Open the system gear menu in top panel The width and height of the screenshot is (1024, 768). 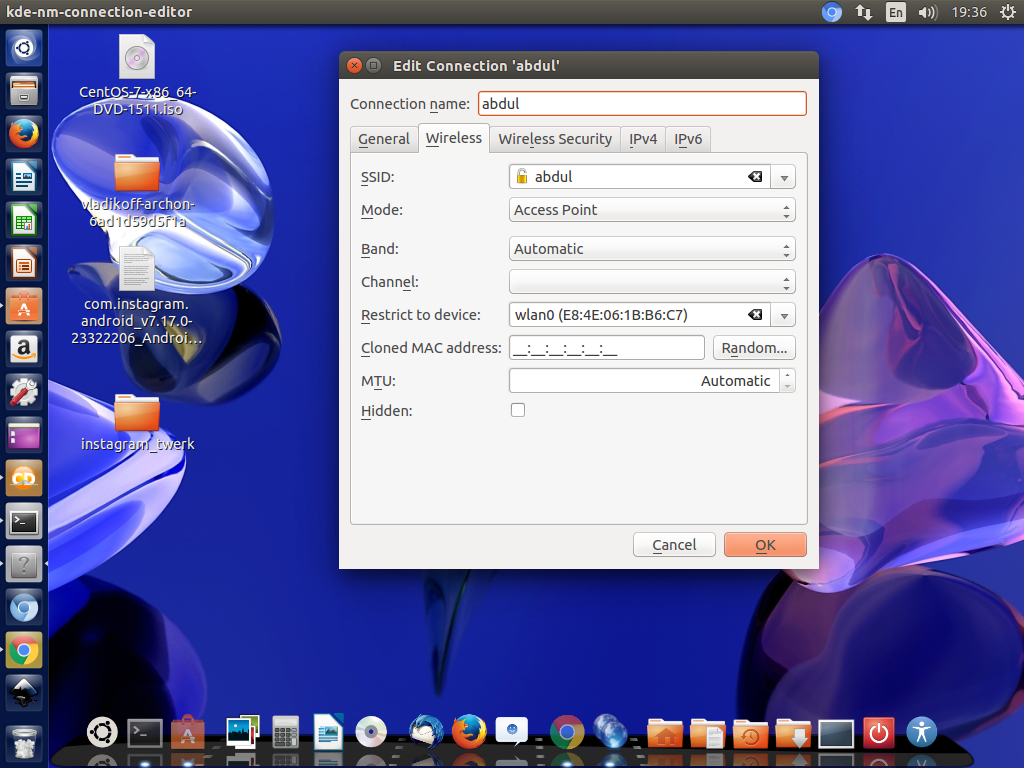pyautogui.click(x=1008, y=12)
